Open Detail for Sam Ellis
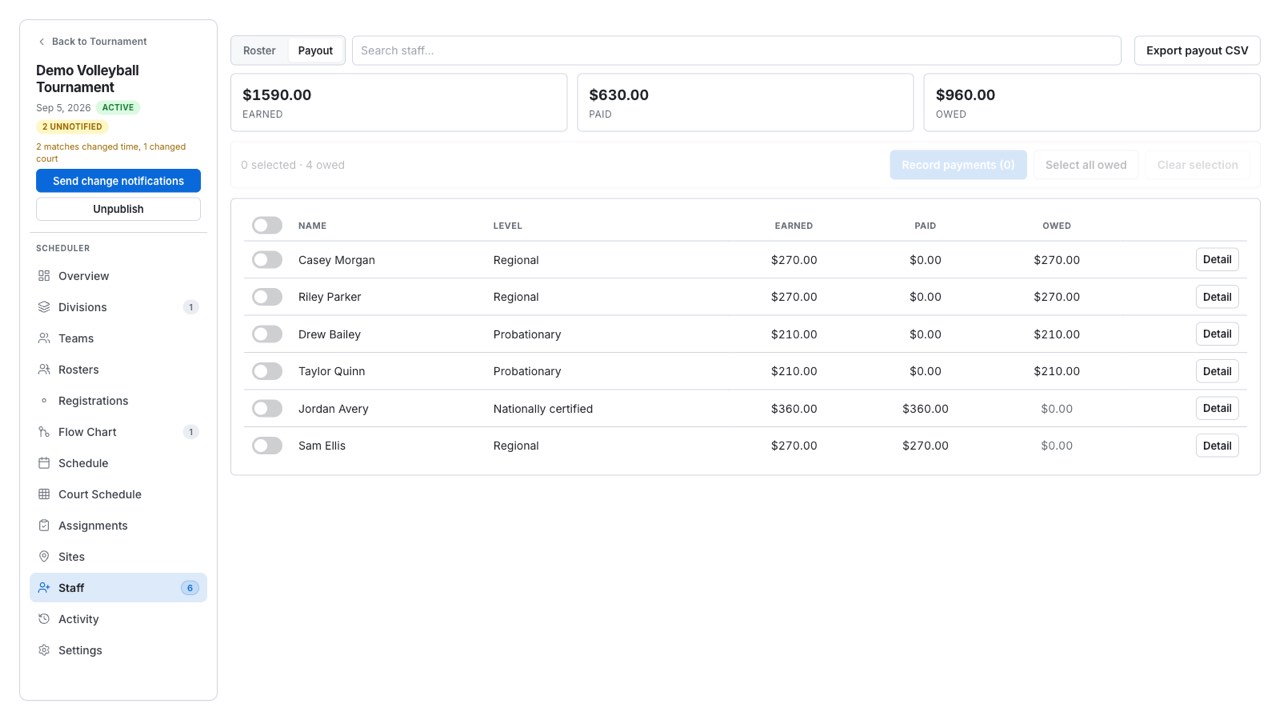 coord(1217,445)
